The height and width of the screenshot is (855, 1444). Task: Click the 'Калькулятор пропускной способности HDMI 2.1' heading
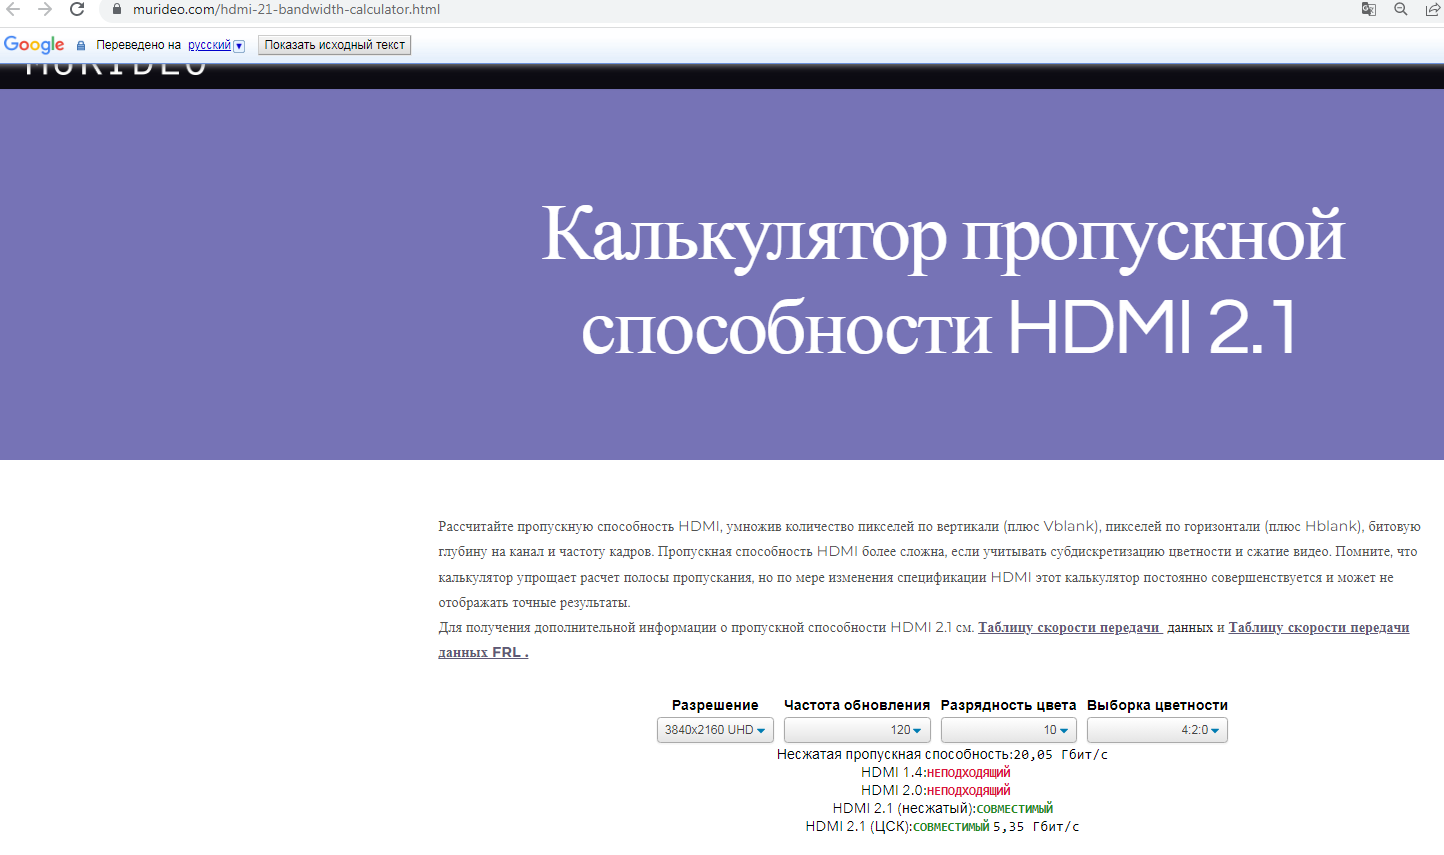click(942, 279)
